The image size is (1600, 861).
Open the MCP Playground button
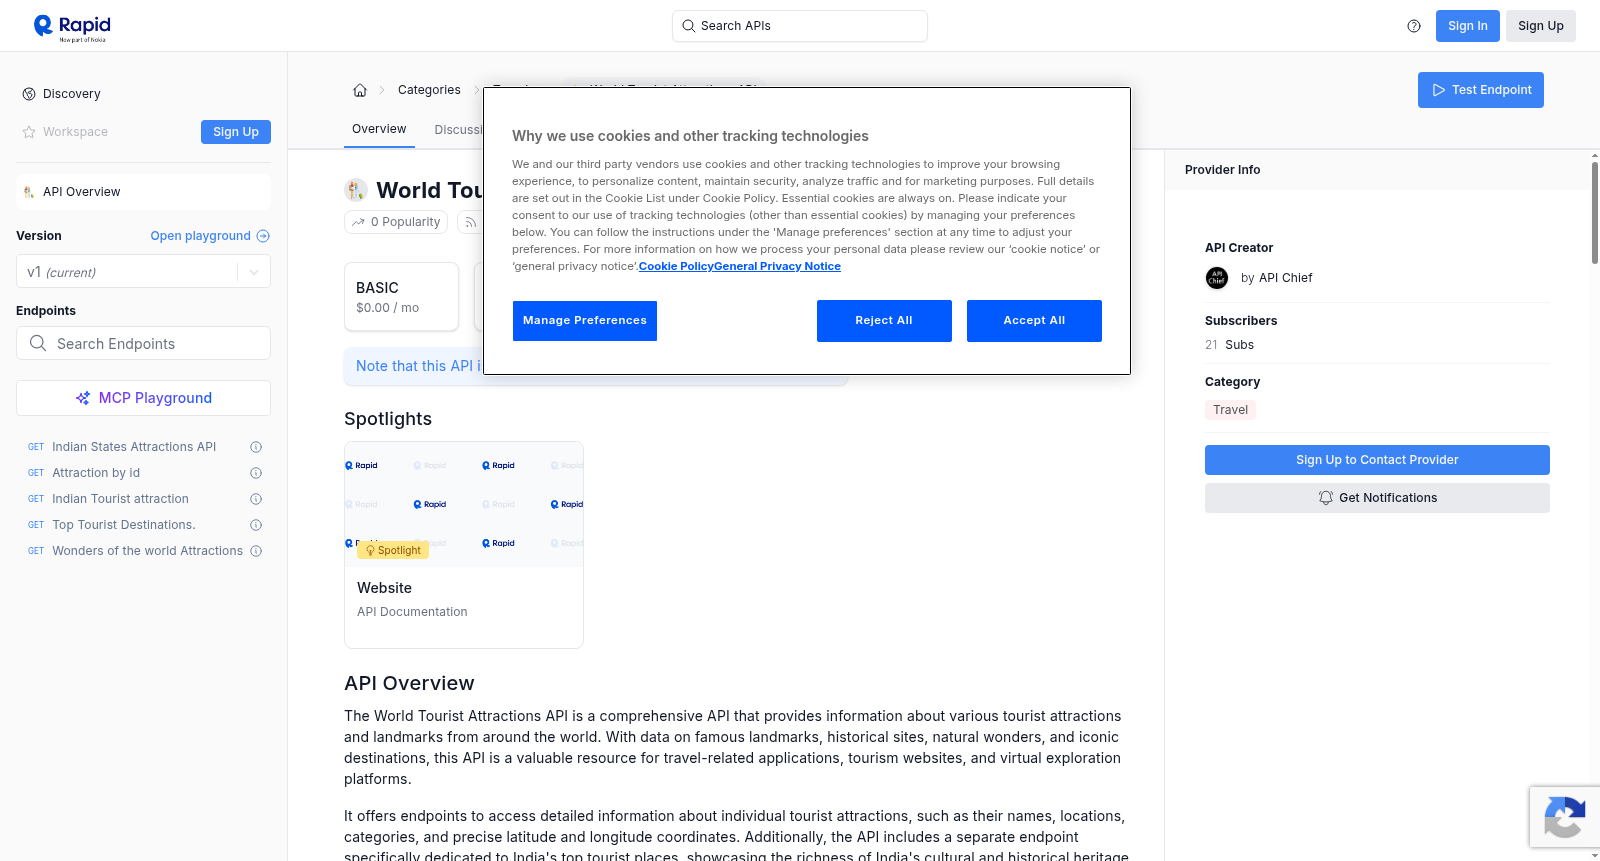143,398
